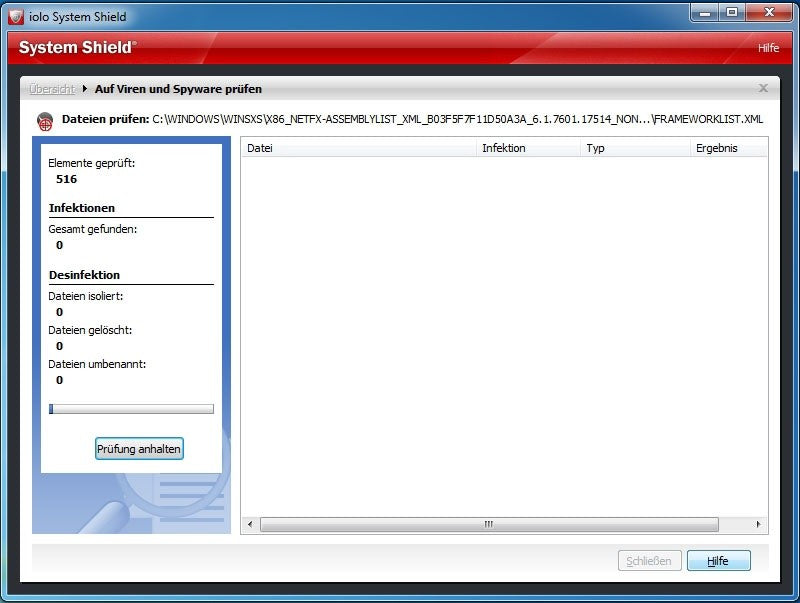Sort results by Ergebnis column
Image resolution: width=800 pixels, height=603 pixels.
tap(728, 148)
